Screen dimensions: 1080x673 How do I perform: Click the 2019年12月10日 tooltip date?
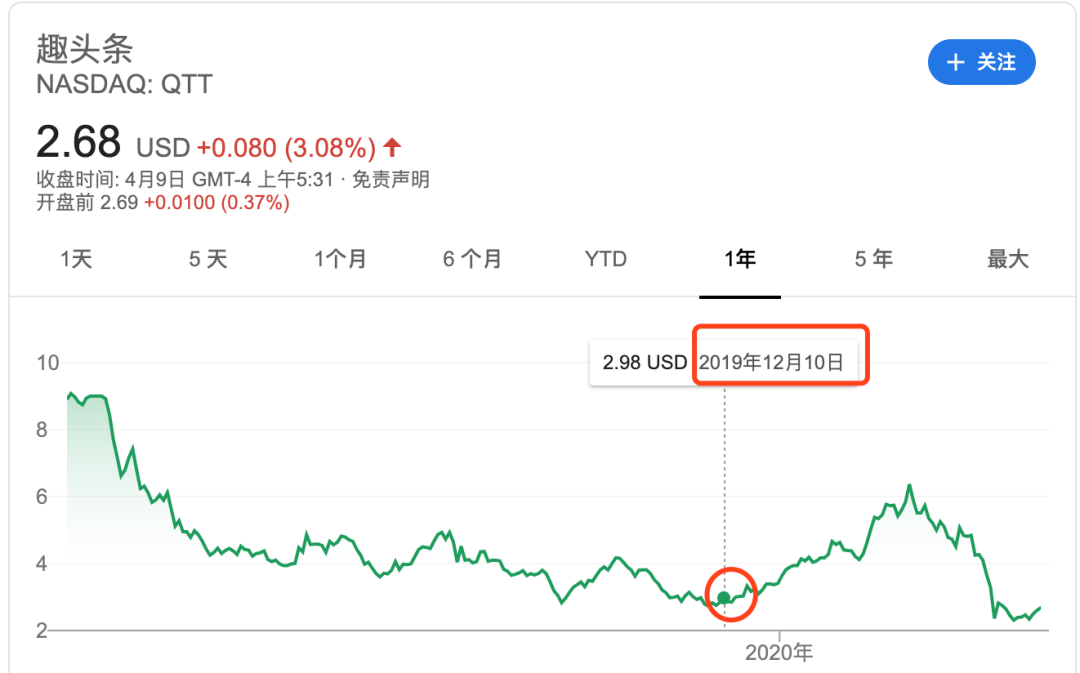pyautogui.click(x=771, y=362)
